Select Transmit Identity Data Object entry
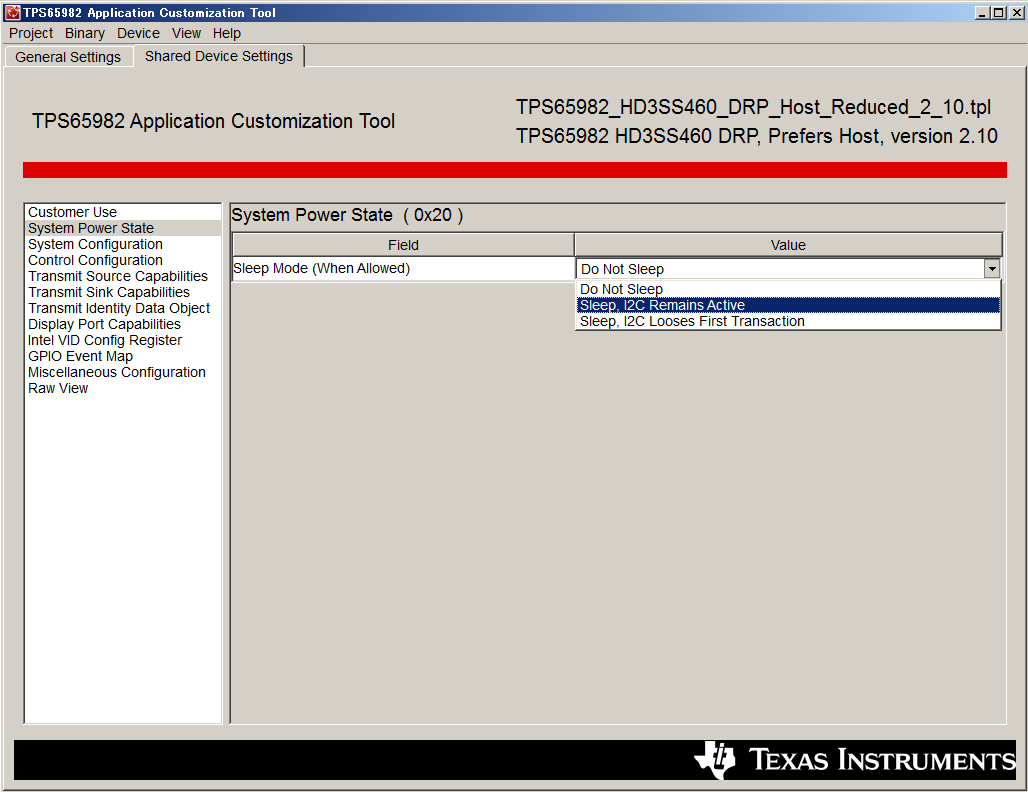1028x792 pixels. point(123,308)
